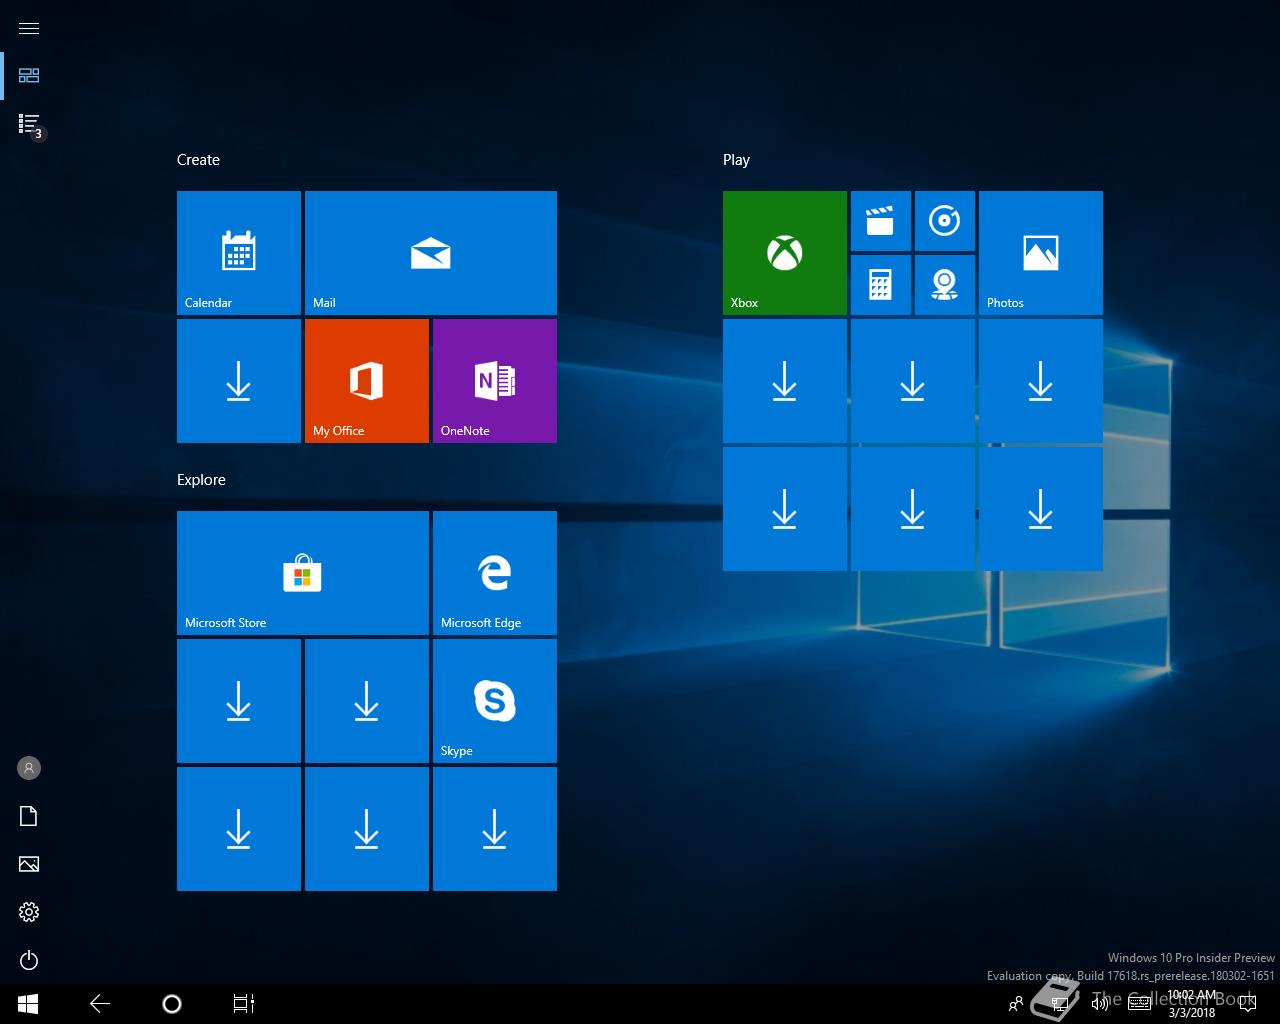Screen dimensions: 1280x1024
Task: Open the user account menu in the sidebar
Action: 29,768
